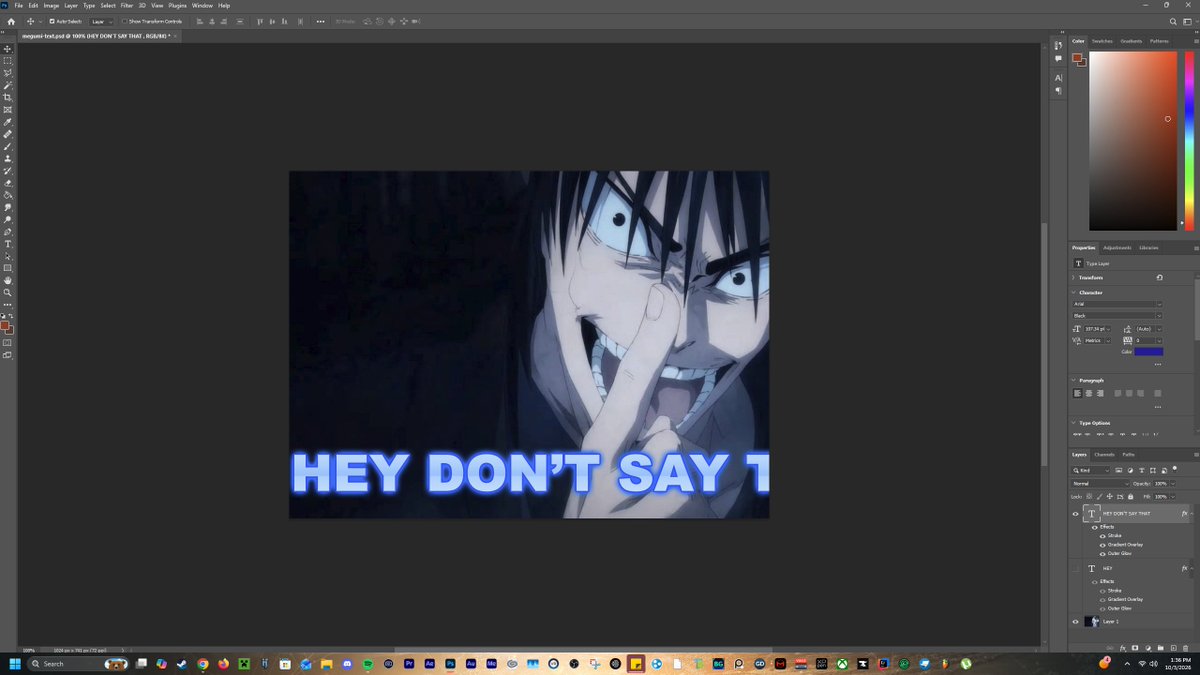Hide the HEY DON'T SAY THAT layer
Image resolution: width=1200 pixels, height=675 pixels.
coord(1076,514)
